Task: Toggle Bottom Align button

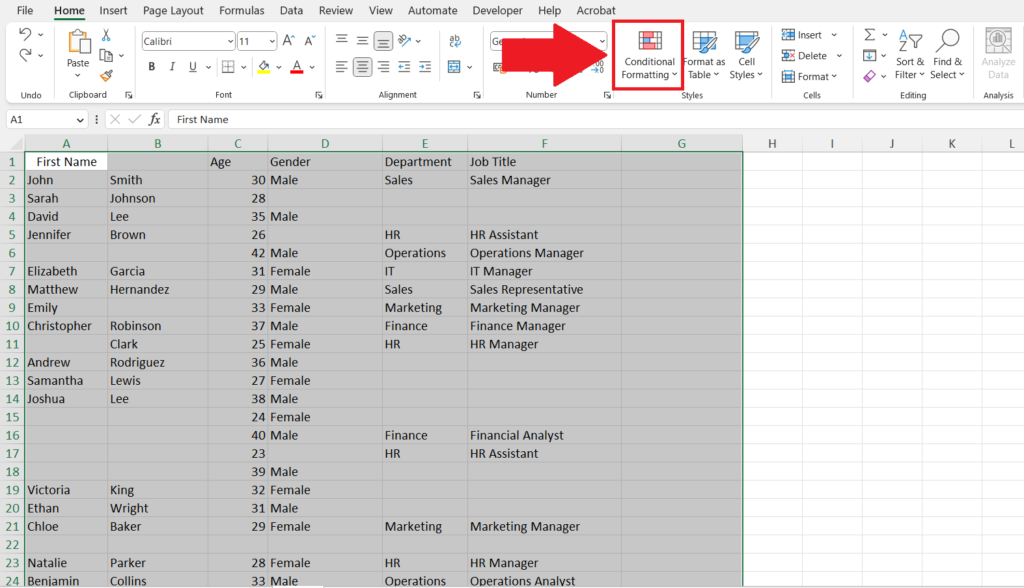Action: (383, 41)
